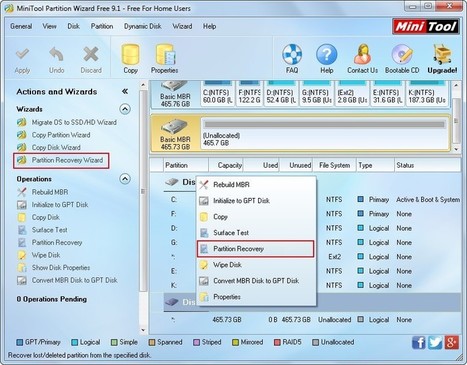
Task: Open the Facebook icon in footer
Action: click(419, 342)
